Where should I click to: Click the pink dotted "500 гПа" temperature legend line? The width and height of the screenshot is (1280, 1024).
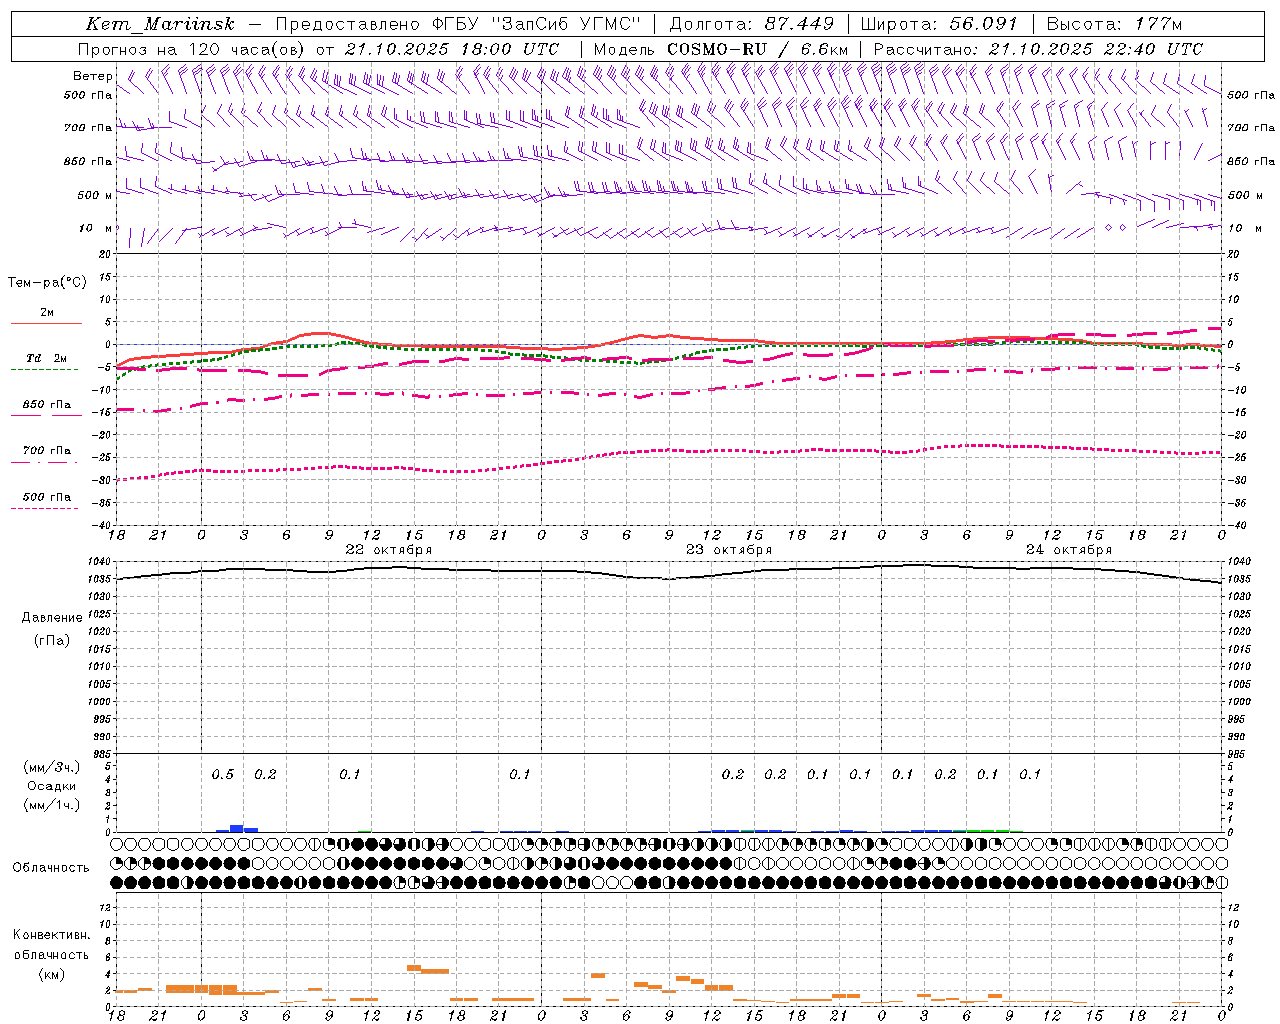(x=45, y=508)
